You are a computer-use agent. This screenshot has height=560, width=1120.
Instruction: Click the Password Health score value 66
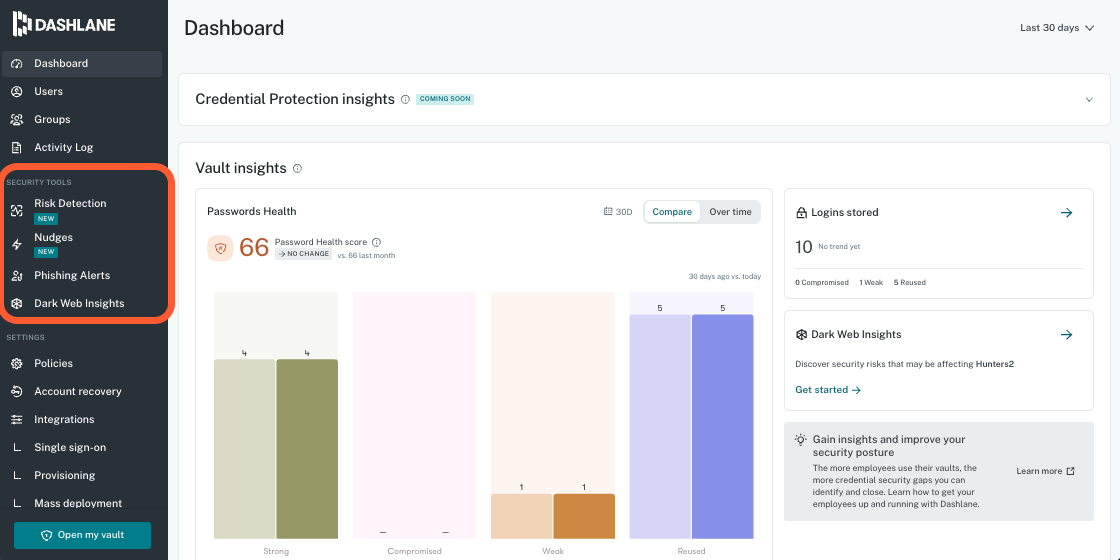pos(254,248)
